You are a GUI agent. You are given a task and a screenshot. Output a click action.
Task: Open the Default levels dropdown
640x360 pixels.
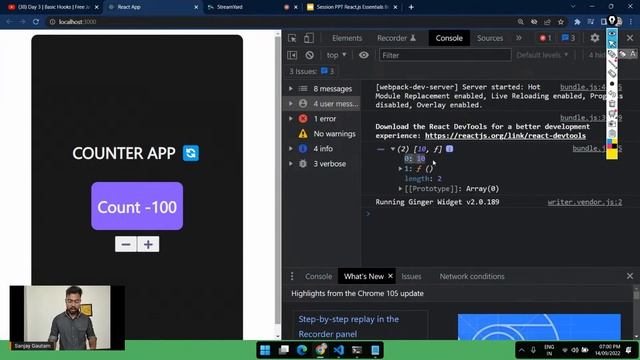tap(542, 55)
